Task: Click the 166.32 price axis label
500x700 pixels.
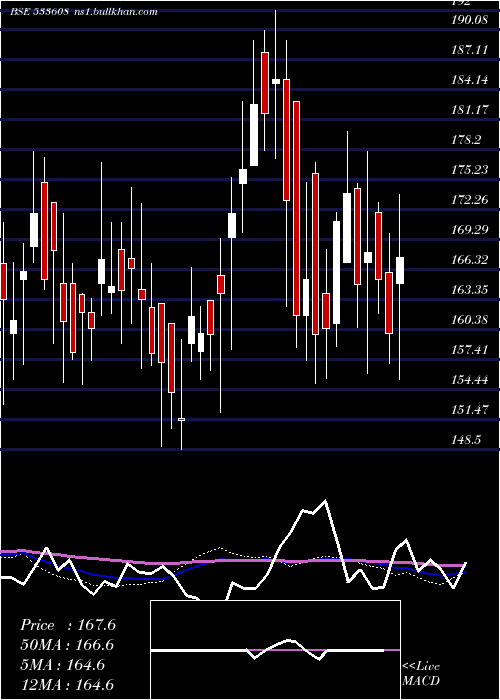Action: (x=470, y=260)
